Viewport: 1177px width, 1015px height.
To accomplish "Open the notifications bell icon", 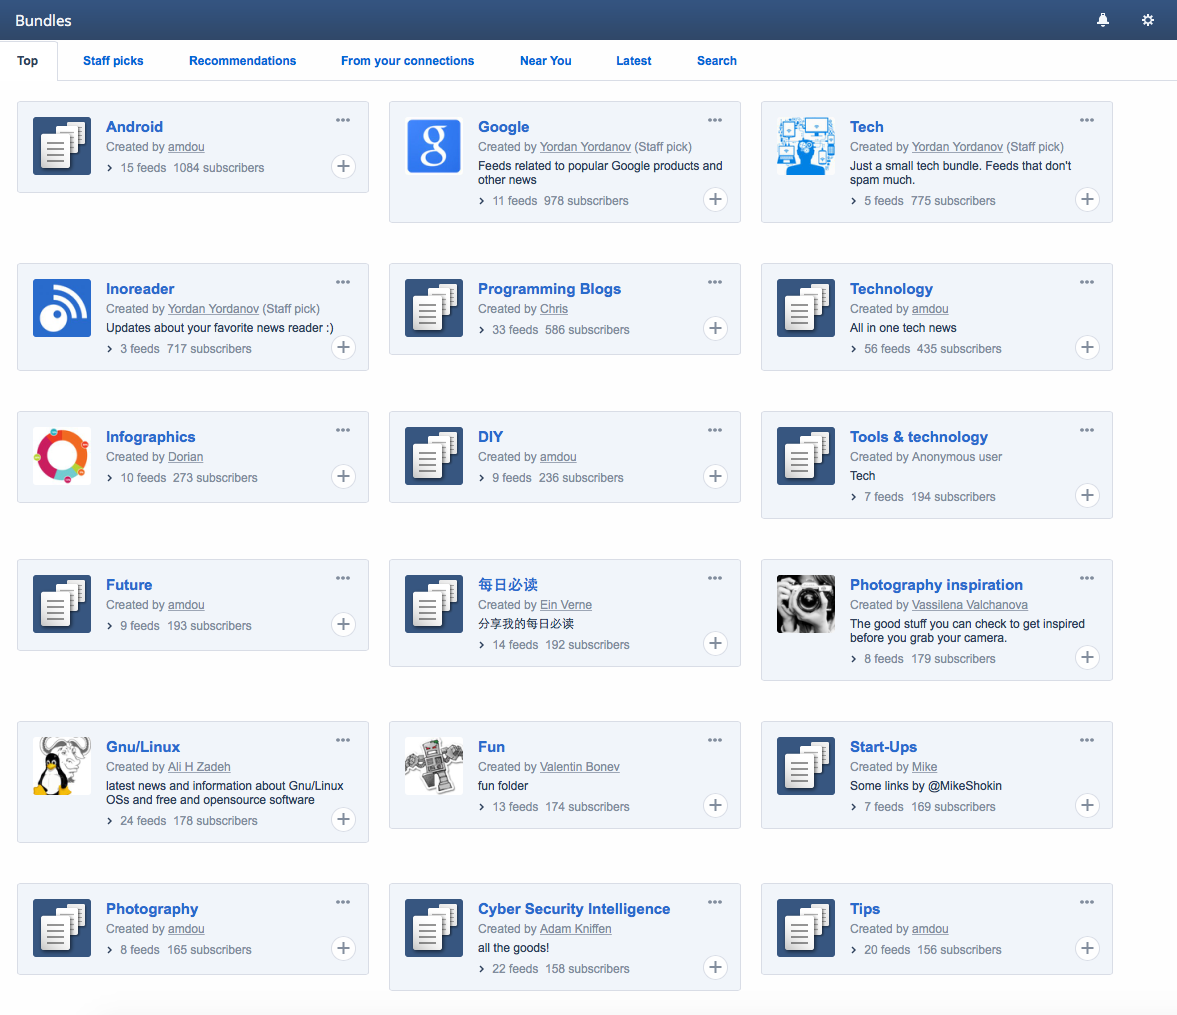I will (1103, 20).
